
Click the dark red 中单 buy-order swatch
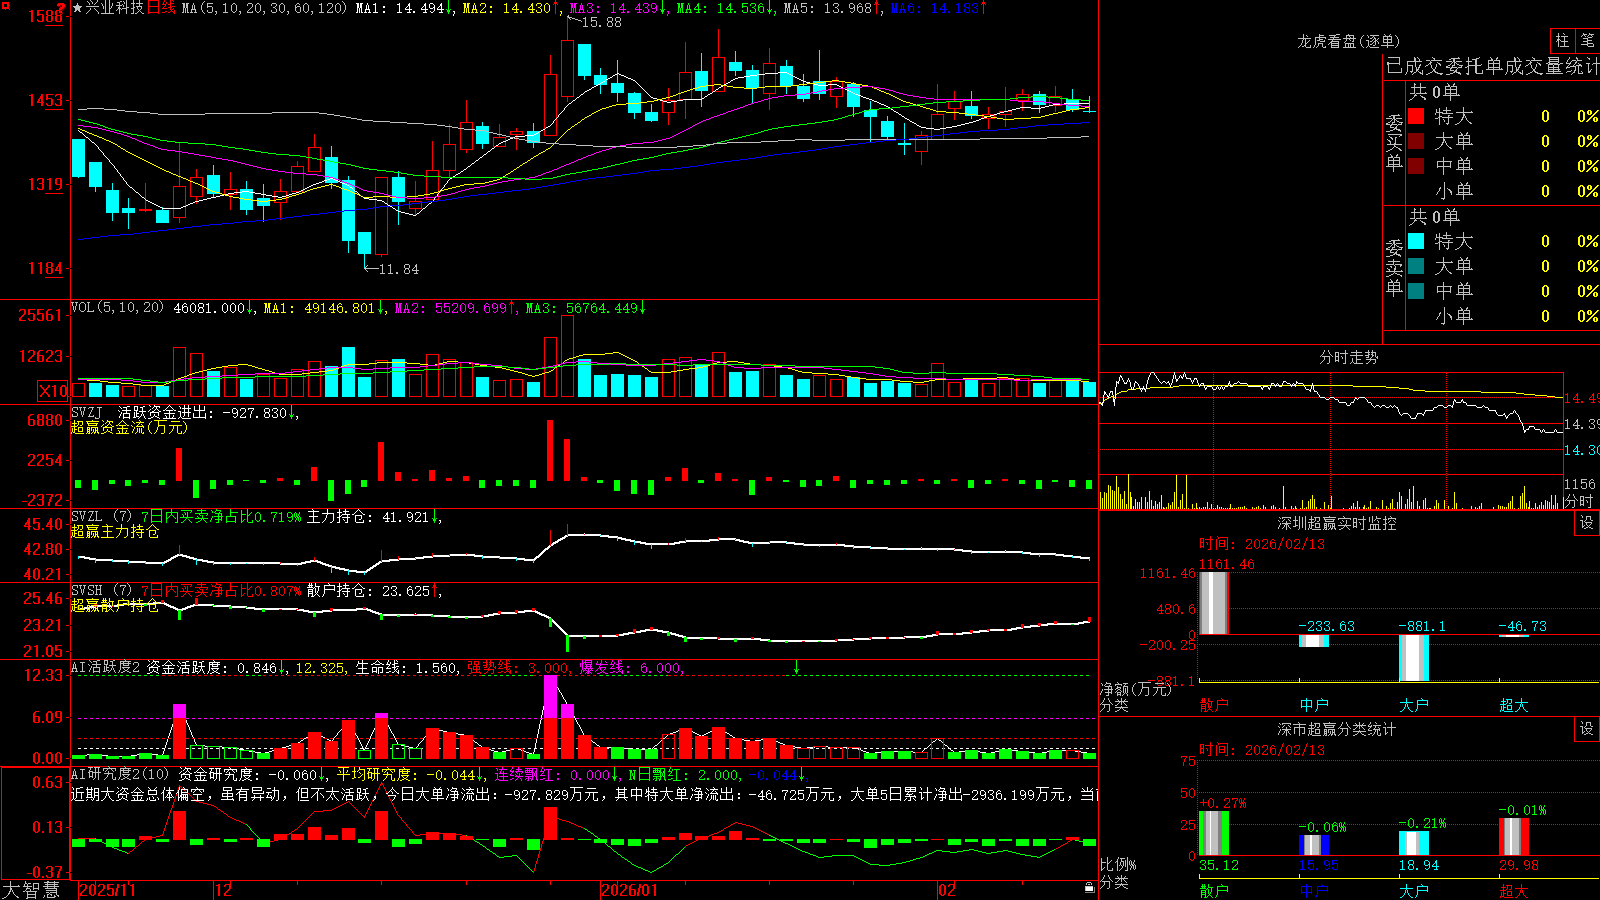(1416, 166)
